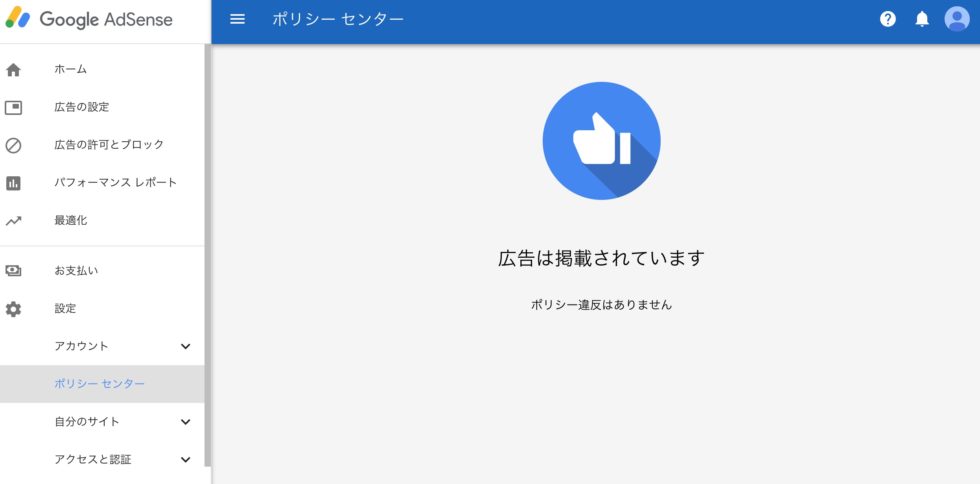Click the payments money icon
980x484 pixels.
(x=13, y=271)
